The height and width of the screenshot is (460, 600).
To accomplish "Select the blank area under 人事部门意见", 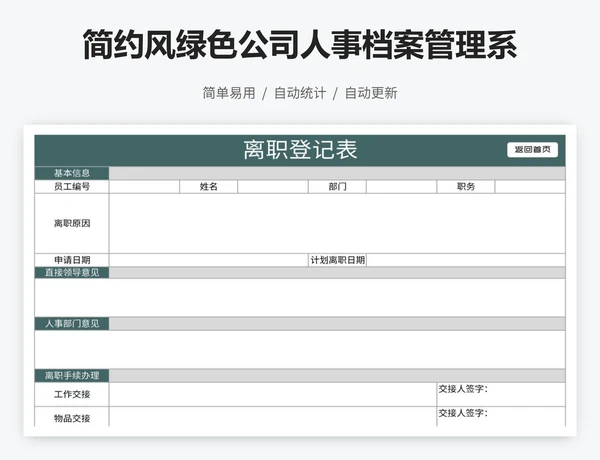I will tap(300, 349).
